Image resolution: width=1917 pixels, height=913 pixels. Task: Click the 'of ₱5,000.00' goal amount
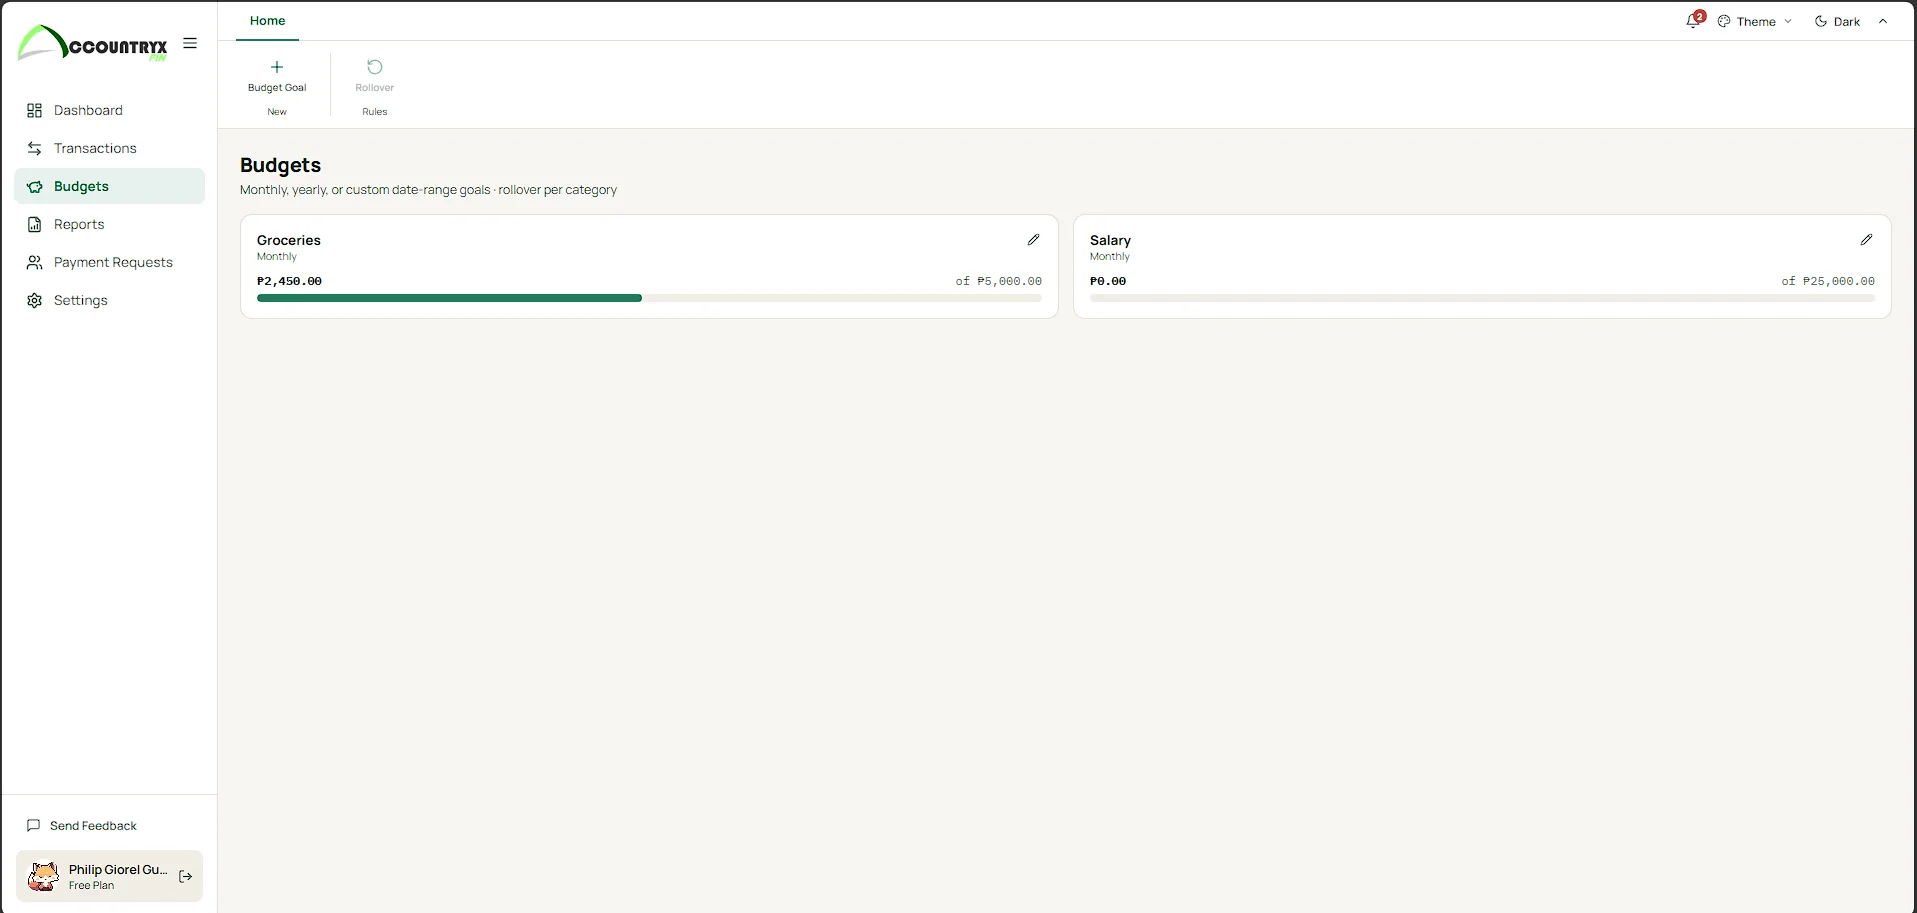pyautogui.click(x=998, y=281)
